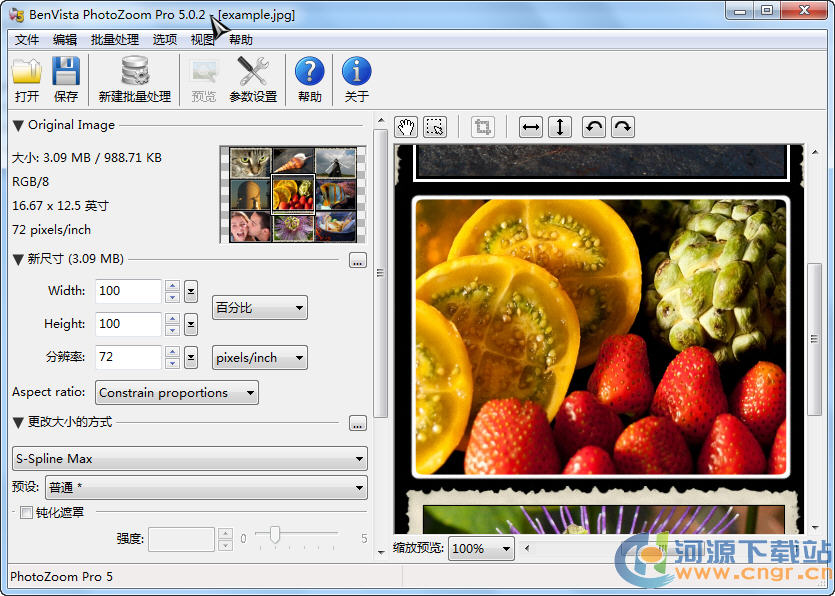Select the rectangular selection tool
Viewport: 835px width, 596px height.
coord(435,127)
